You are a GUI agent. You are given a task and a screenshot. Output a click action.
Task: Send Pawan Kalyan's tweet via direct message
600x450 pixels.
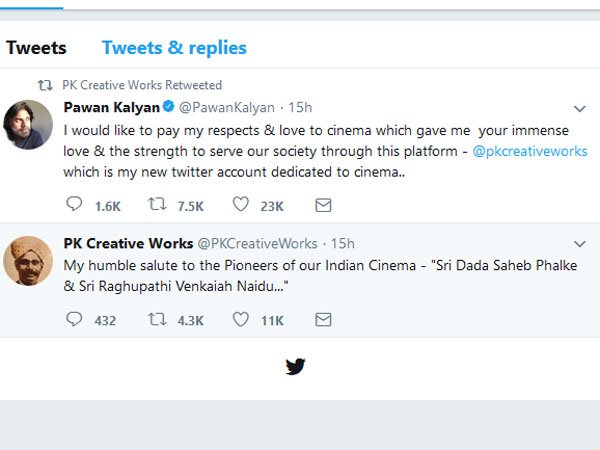tap(323, 205)
